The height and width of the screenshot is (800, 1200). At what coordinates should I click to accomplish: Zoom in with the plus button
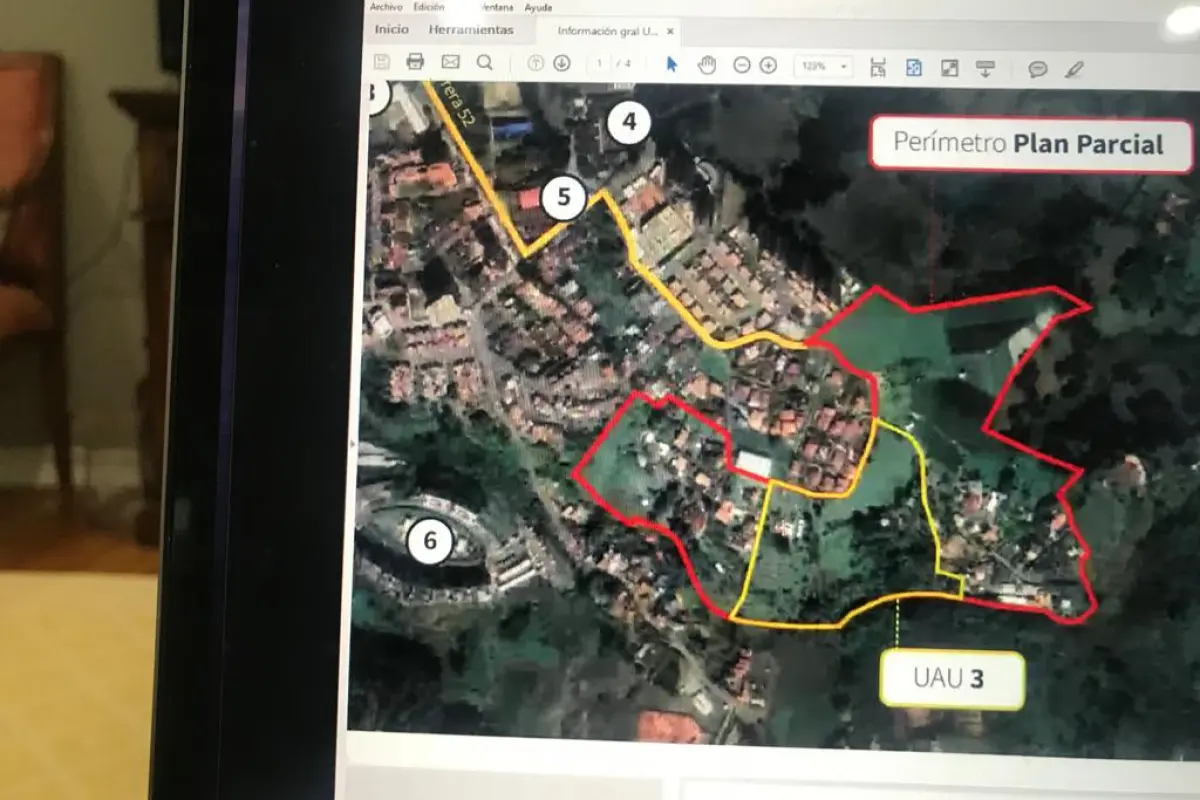pos(768,65)
